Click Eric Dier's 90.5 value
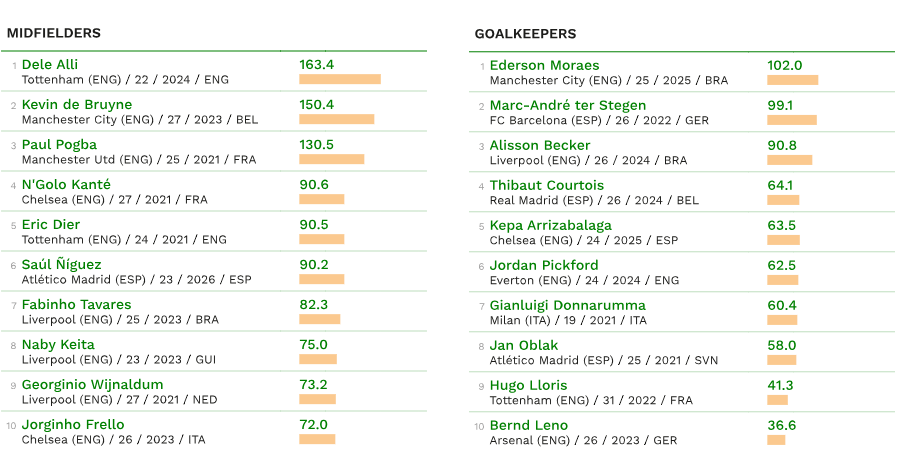The width and height of the screenshot is (899, 471). (314, 224)
